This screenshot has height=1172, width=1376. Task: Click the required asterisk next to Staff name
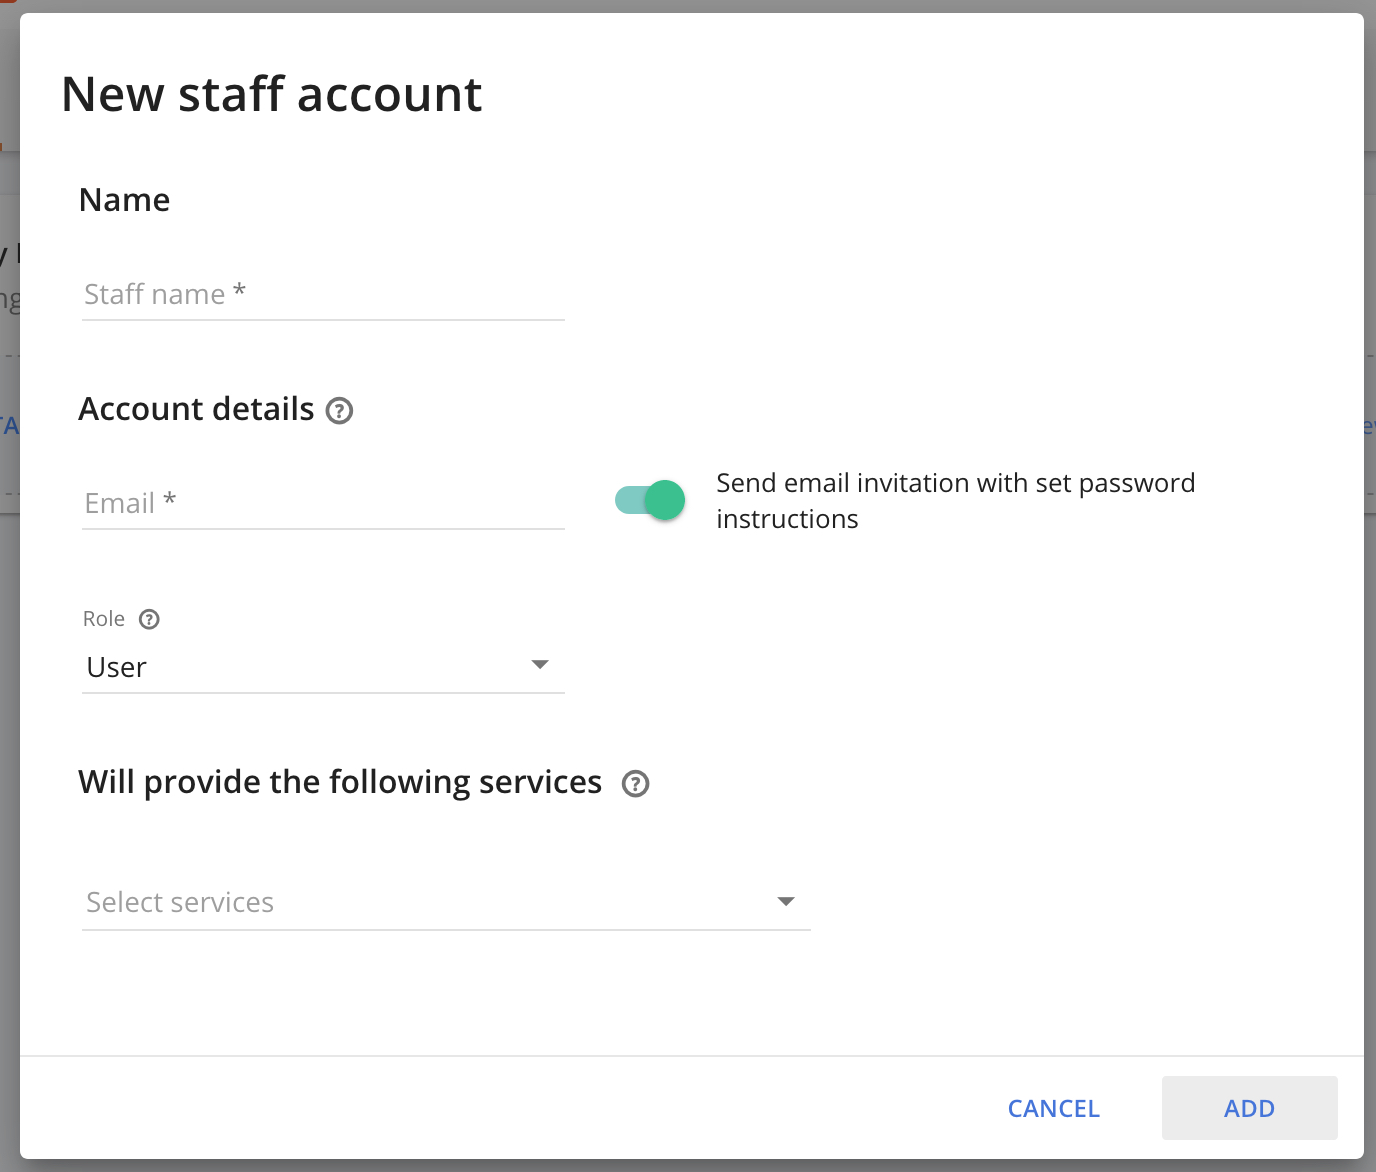(x=238, y=291)
